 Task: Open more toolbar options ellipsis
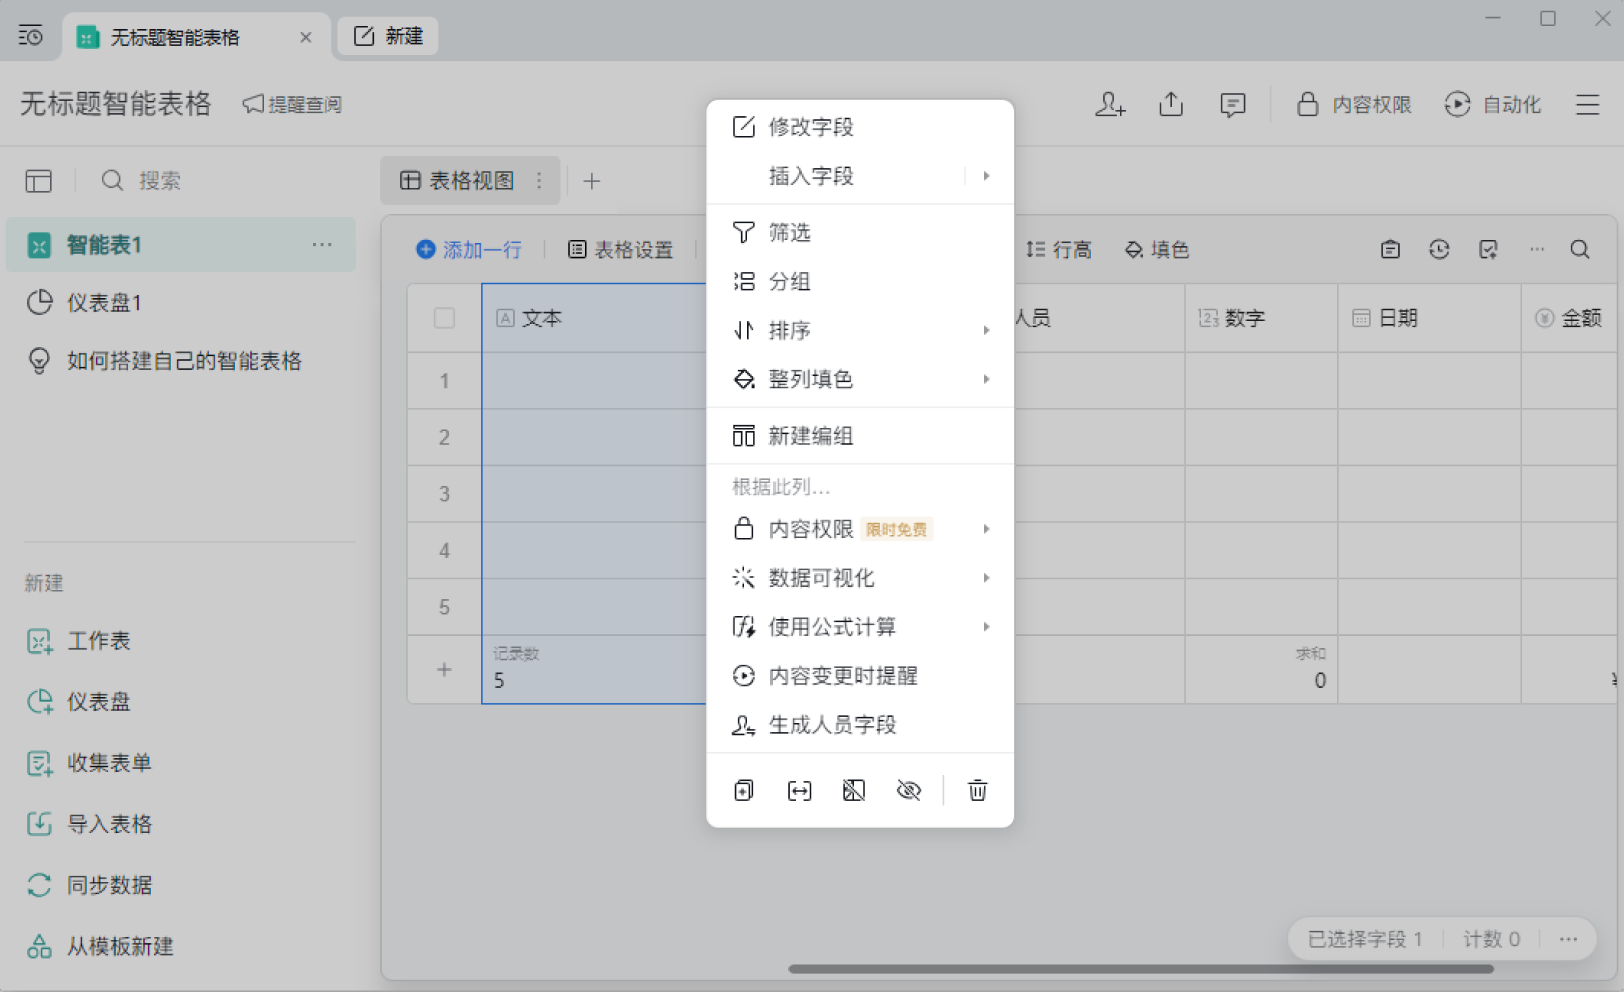(x=1537, y=249)
